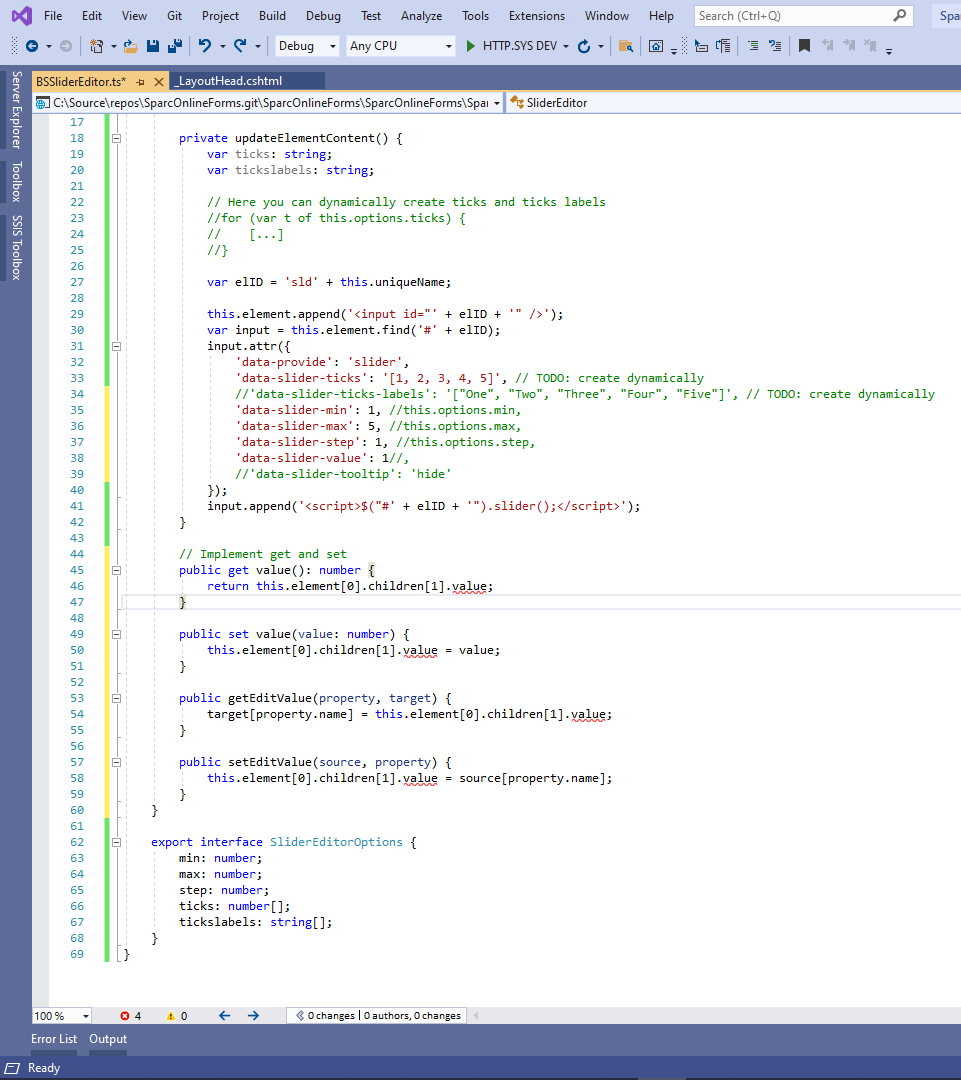Collapse the updateElementContent method at line 18
Screen dimensions: 961x1080
(x=116, y=138)
